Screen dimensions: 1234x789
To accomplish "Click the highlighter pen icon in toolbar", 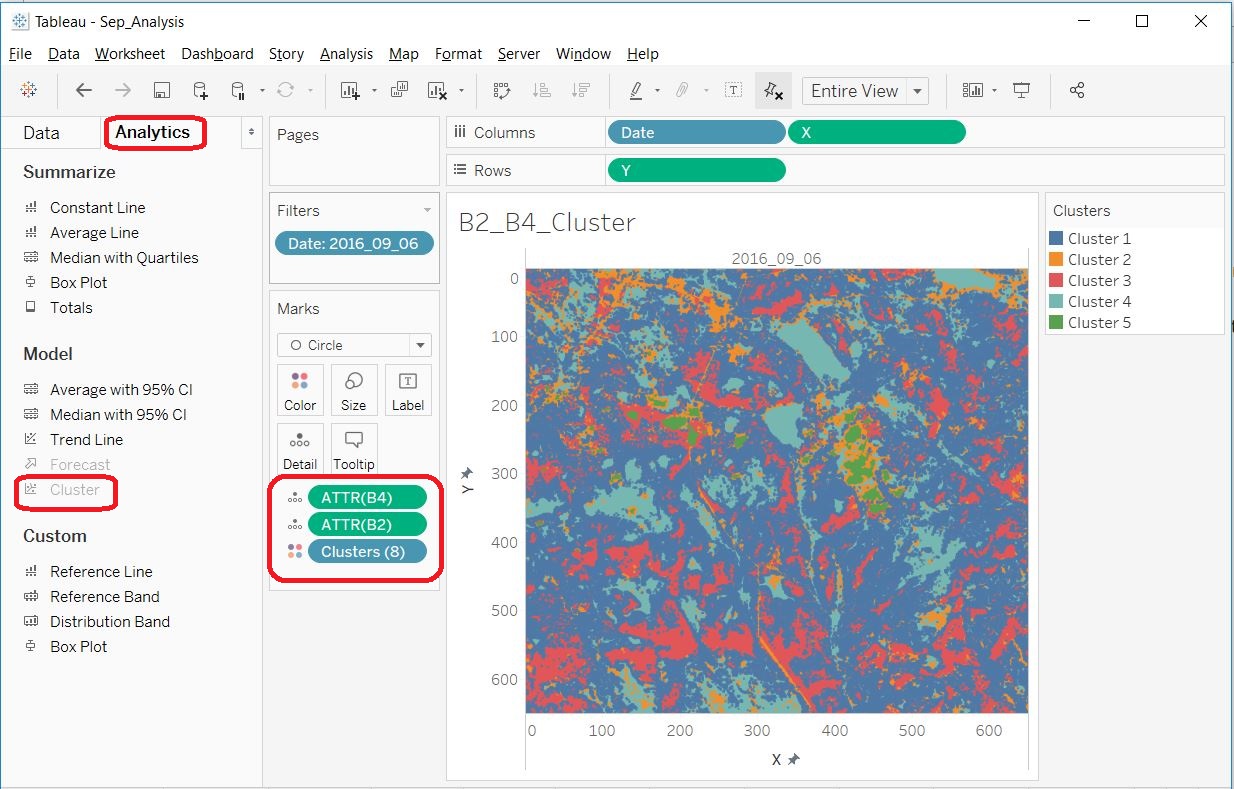I will 636,91.
